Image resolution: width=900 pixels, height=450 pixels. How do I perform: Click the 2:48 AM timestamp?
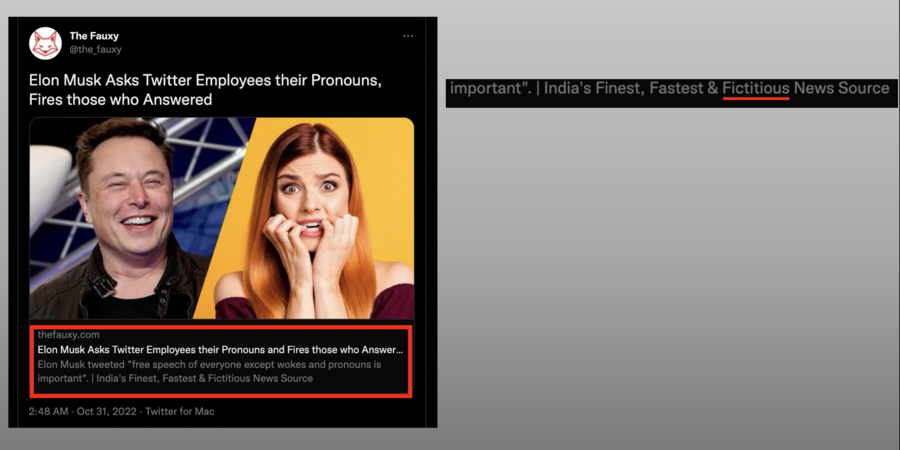click(x=48, y=411)
